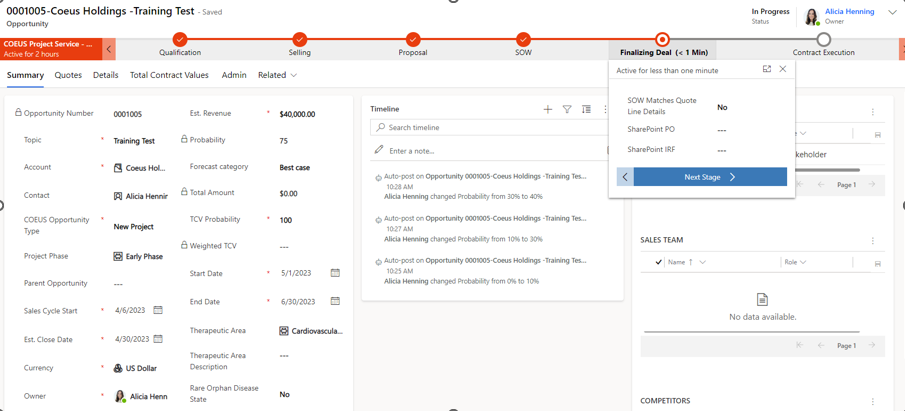Click the Proposal stage checkmark circle
905x411 pixels.
pyautogui.click(x=413, y=39)
